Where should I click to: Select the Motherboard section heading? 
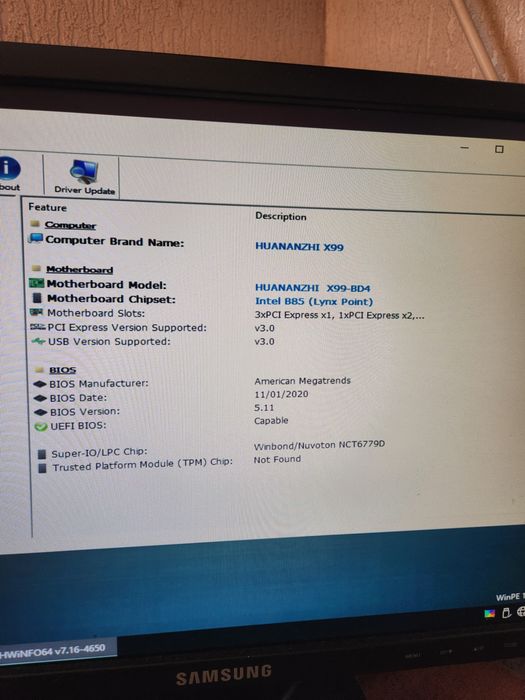tap(79, 269)
